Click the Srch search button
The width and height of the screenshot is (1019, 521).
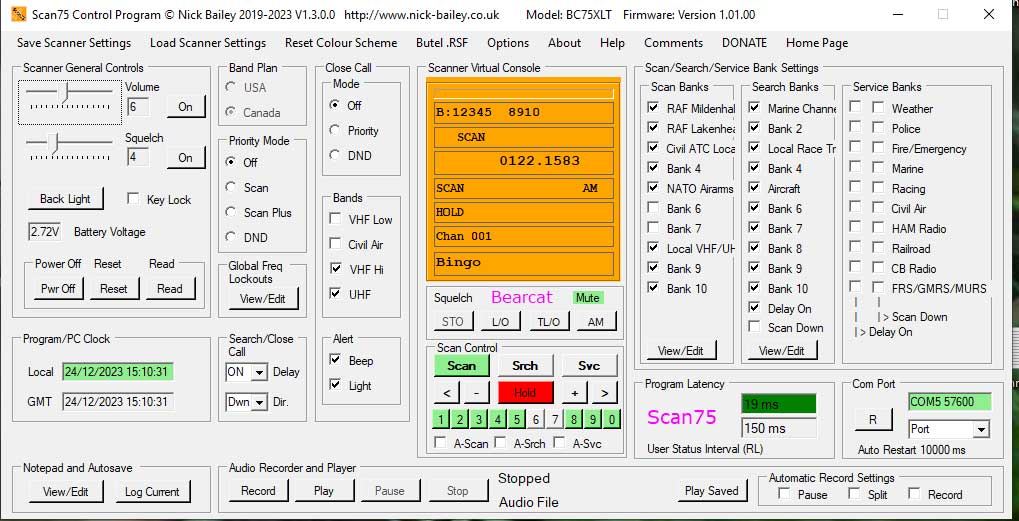(x=525, y=366)
